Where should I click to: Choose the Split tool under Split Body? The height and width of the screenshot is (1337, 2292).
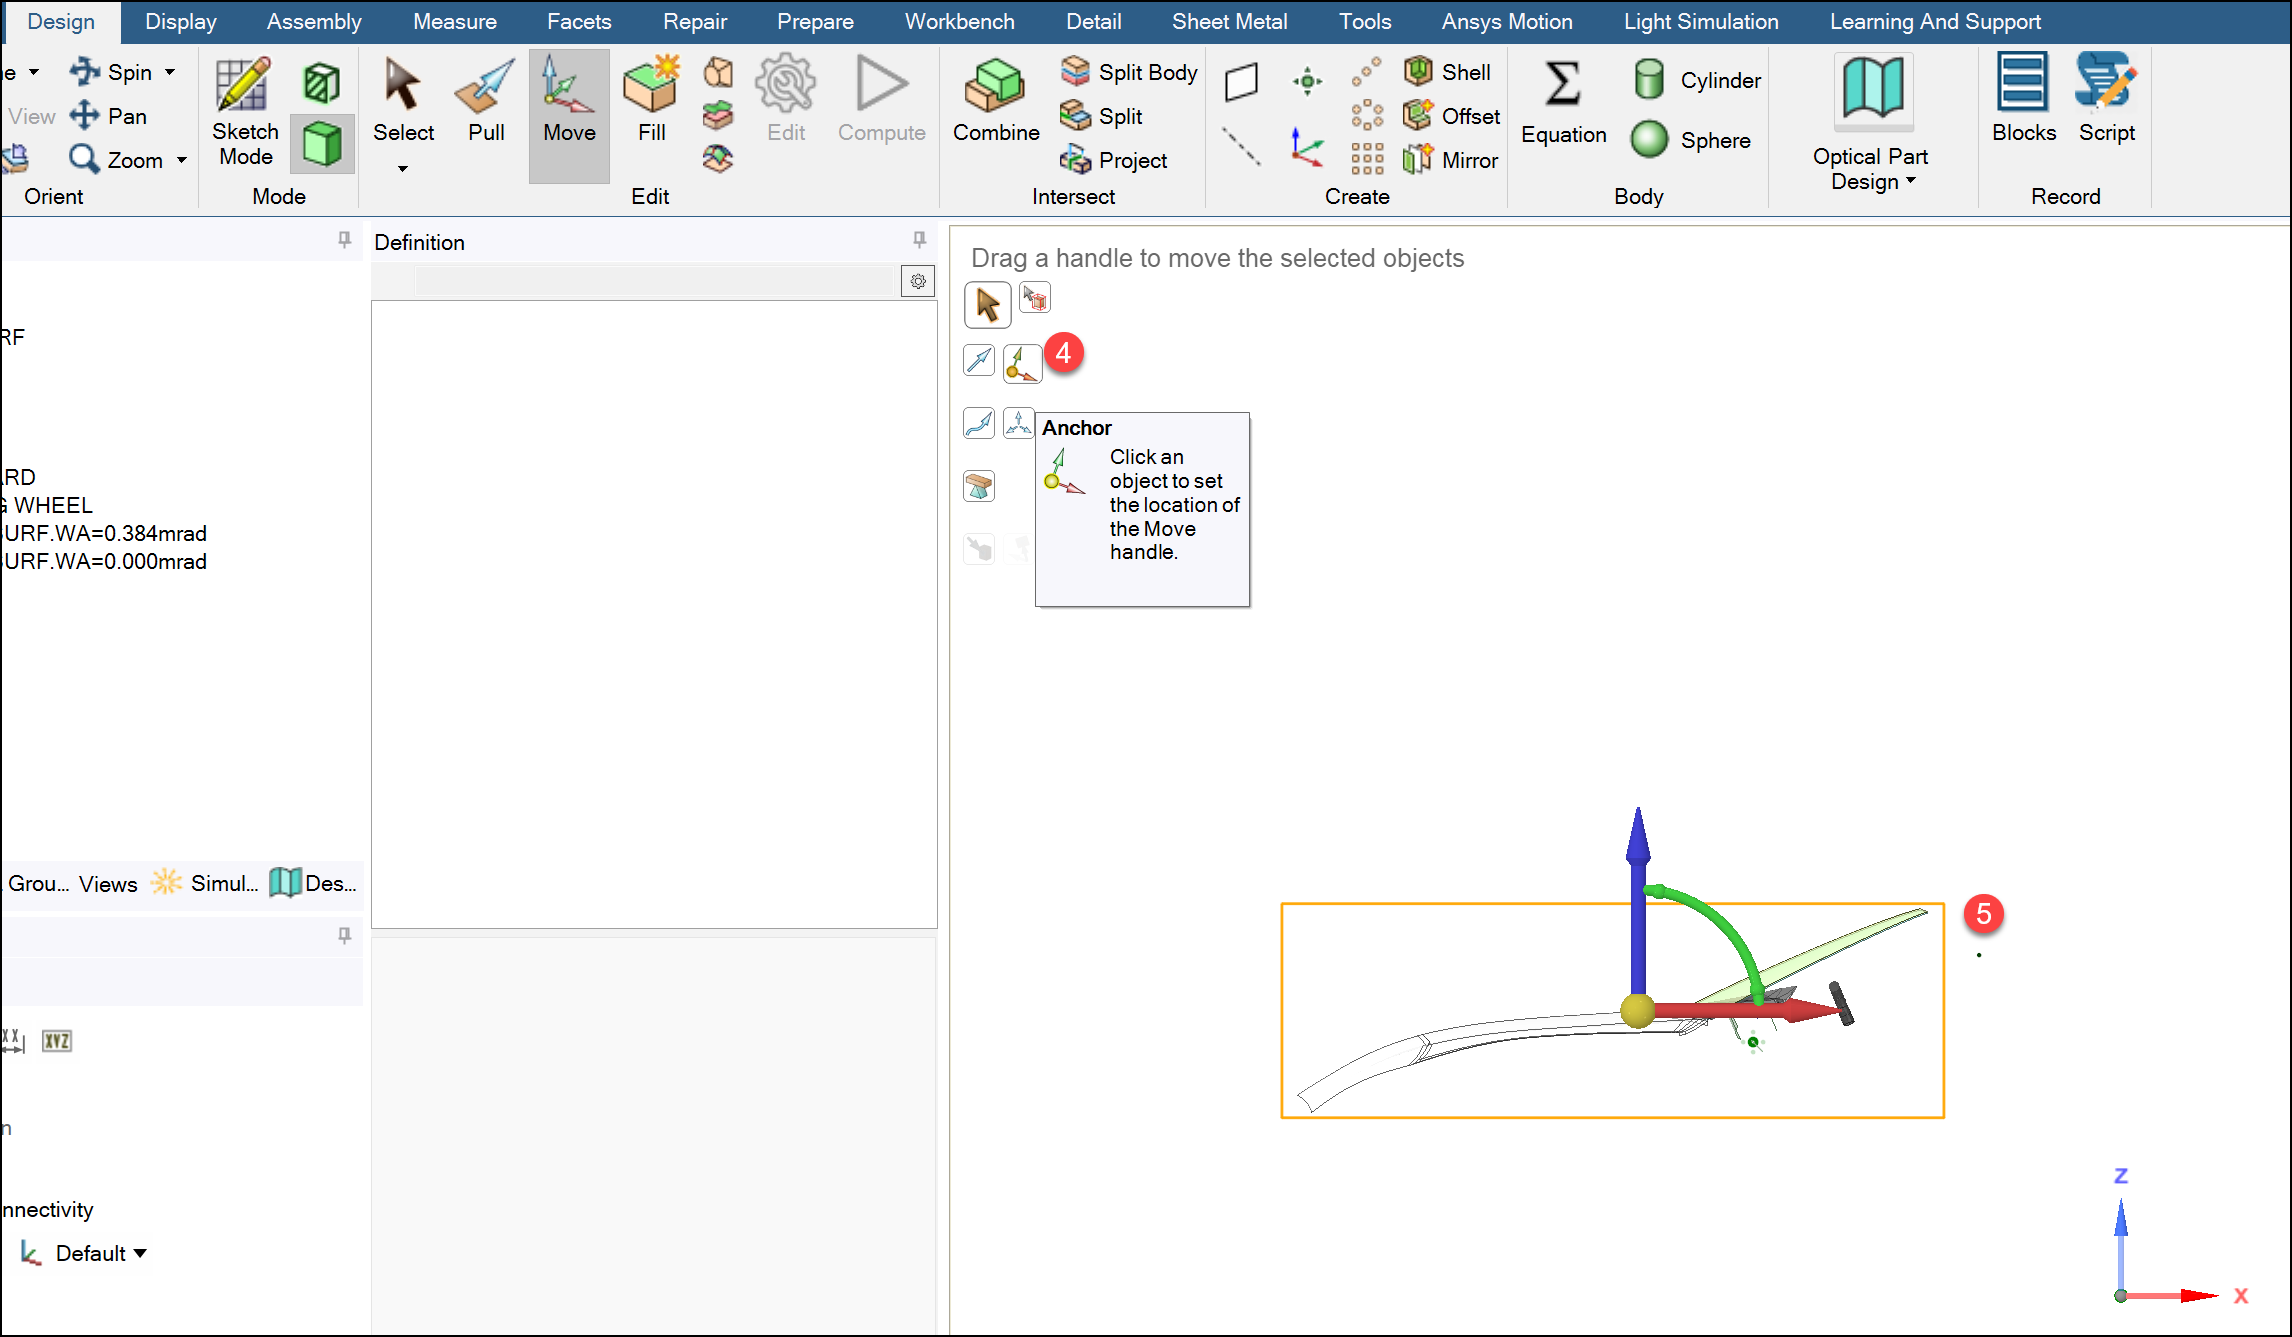point(1101,116)
